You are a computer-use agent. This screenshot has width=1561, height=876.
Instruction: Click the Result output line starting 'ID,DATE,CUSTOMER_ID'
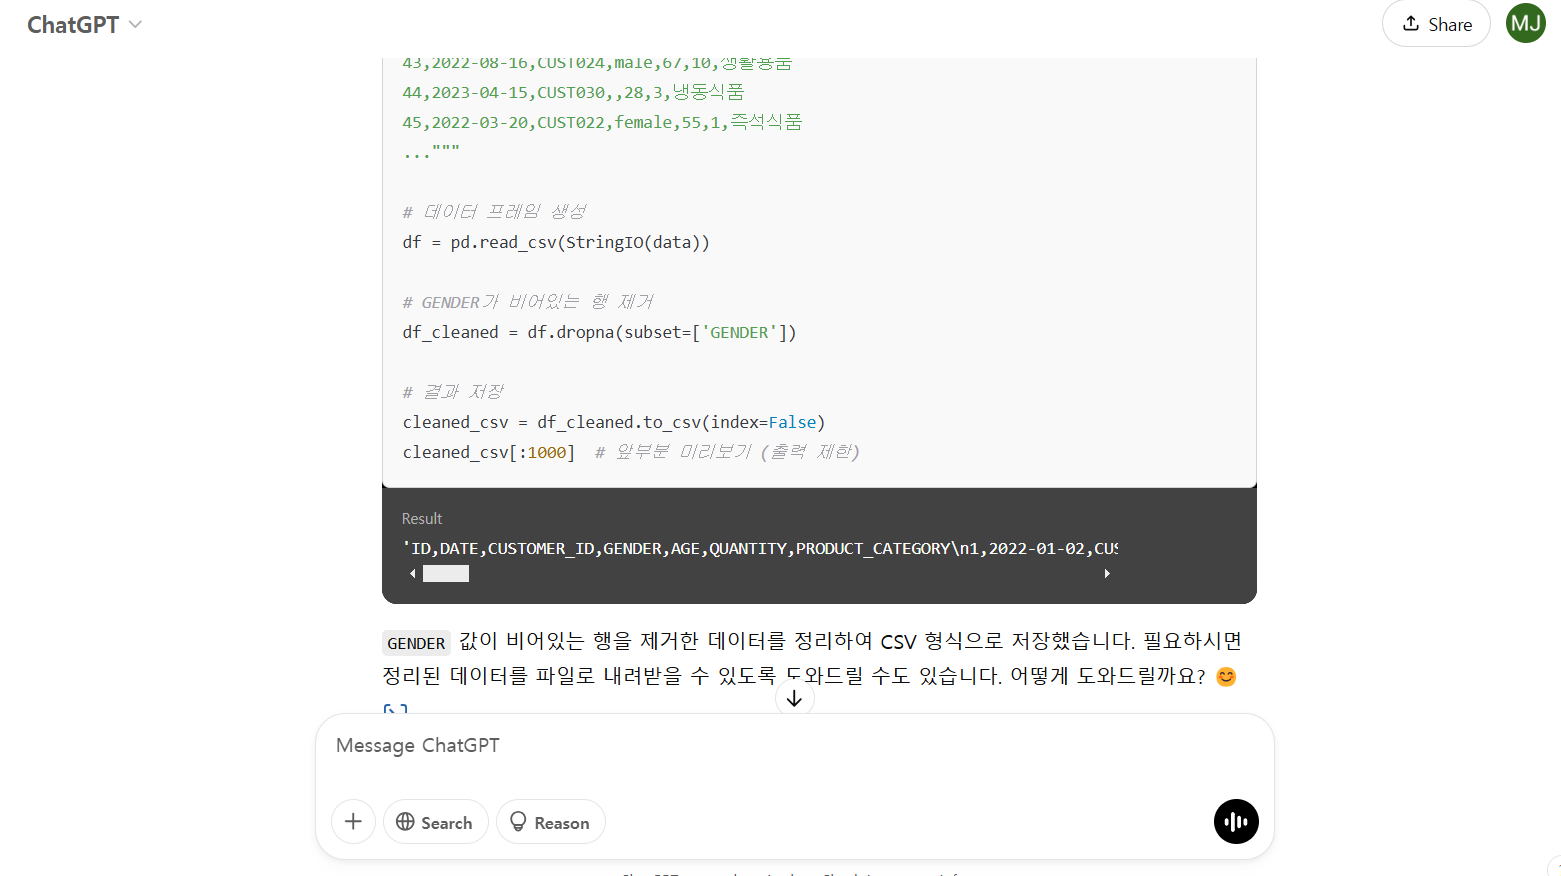tap(760, 549)
